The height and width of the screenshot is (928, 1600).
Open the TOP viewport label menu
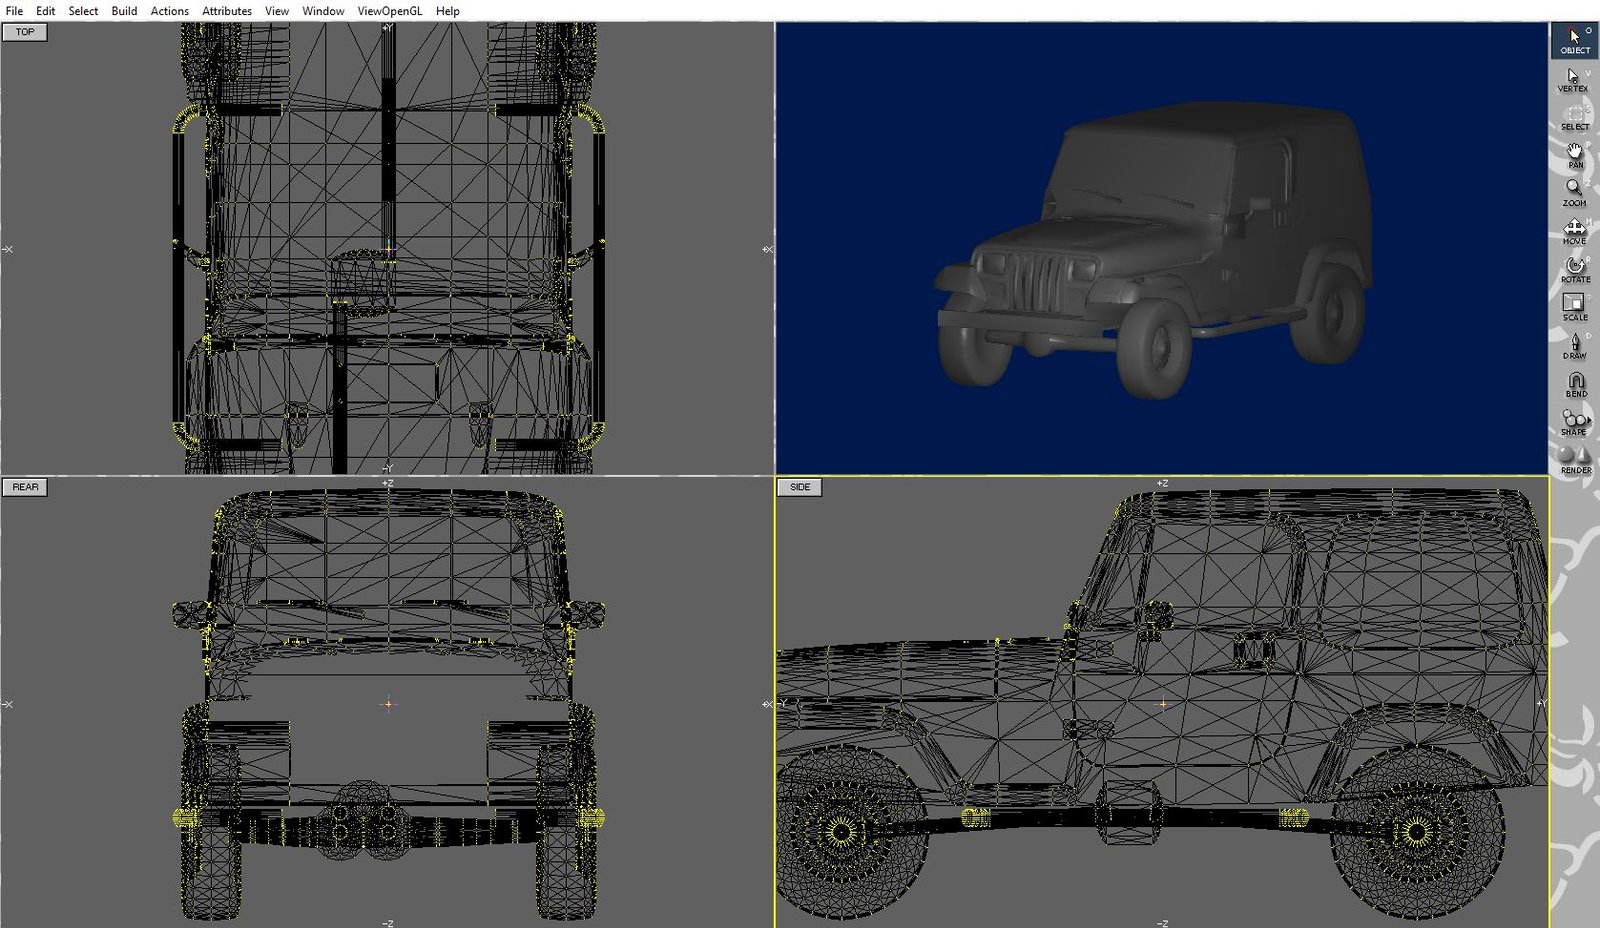tap(26, 32)
